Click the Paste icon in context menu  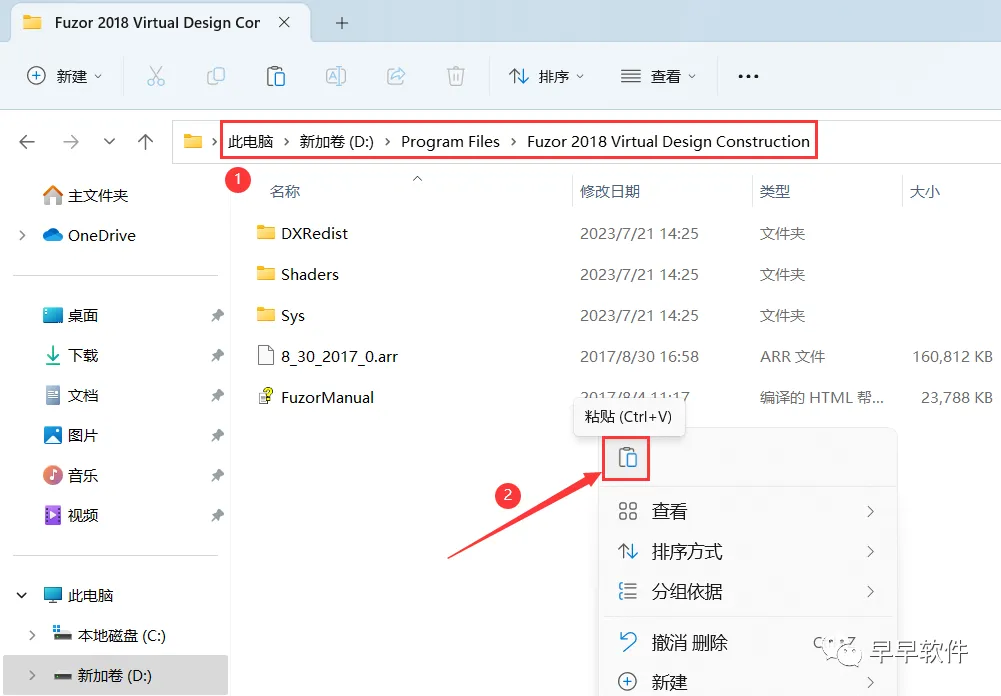pos(627,458)
